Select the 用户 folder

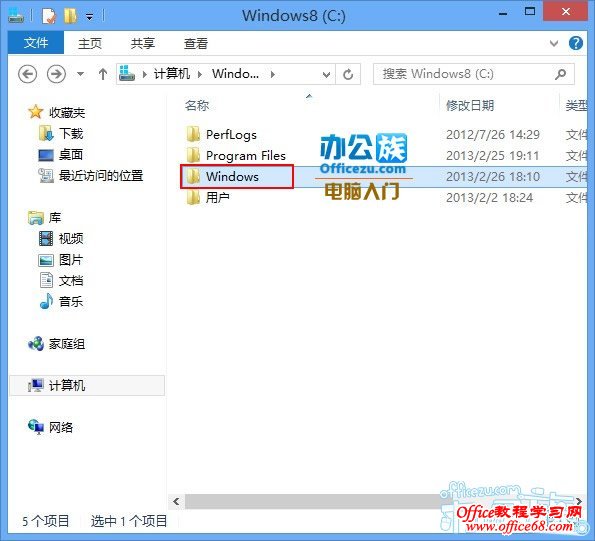218,198
